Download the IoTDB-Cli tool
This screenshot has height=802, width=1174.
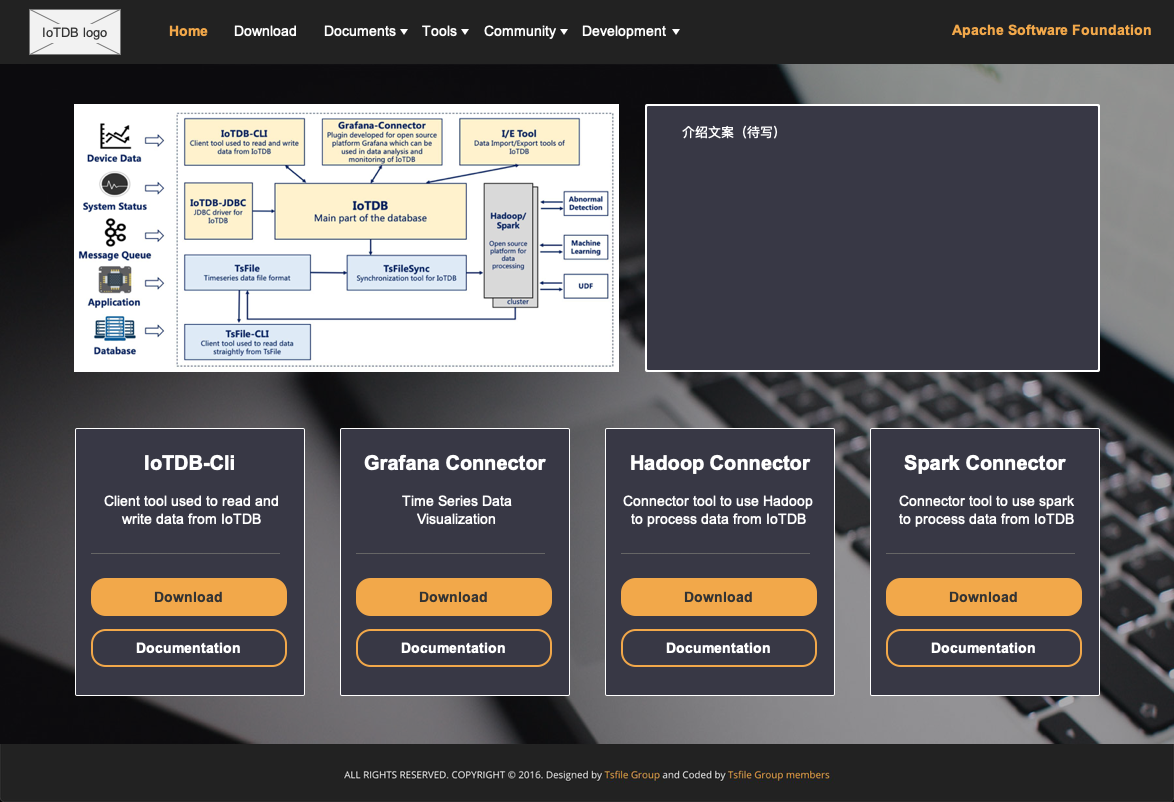[189, 597]
